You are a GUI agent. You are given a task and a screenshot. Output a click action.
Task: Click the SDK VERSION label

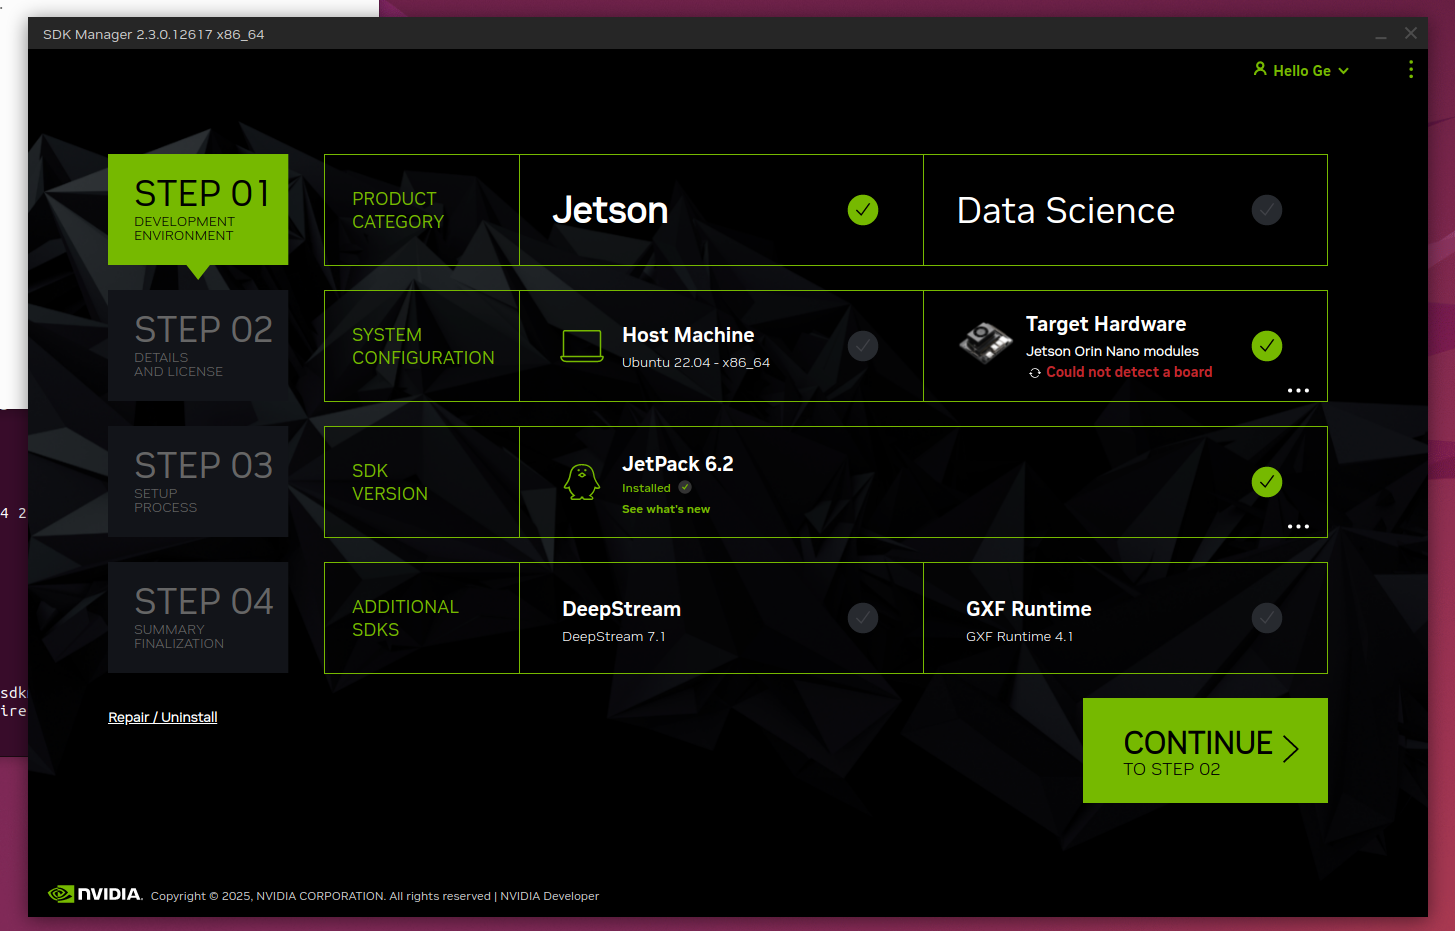point(390,482)
